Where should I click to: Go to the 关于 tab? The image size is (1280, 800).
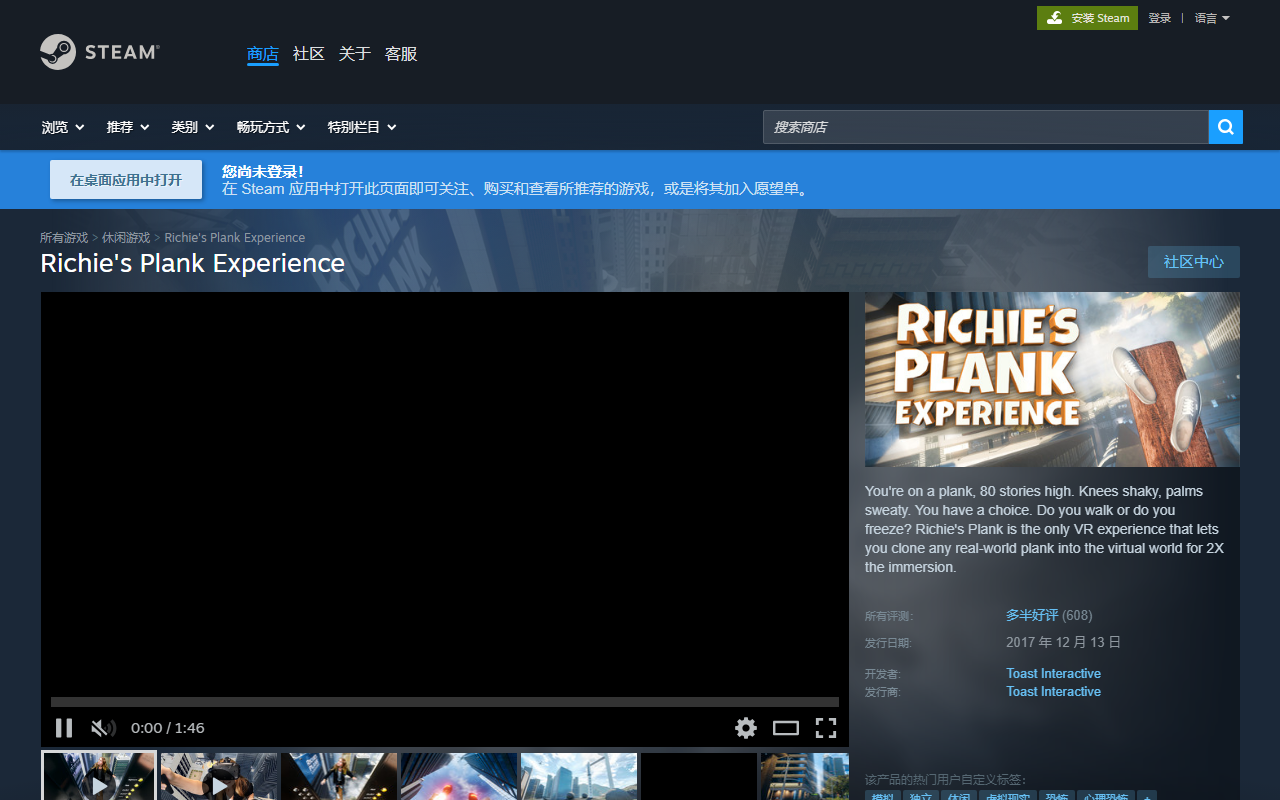coord(355,54)
